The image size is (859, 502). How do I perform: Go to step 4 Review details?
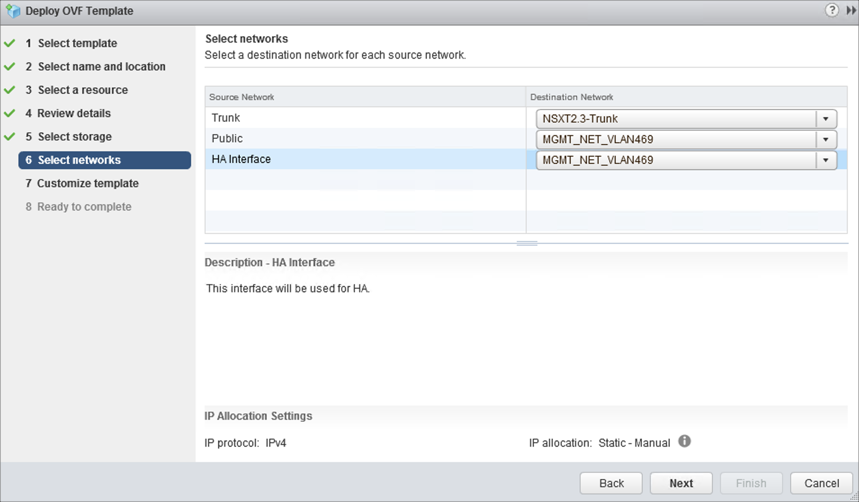(x=68, y=113)
